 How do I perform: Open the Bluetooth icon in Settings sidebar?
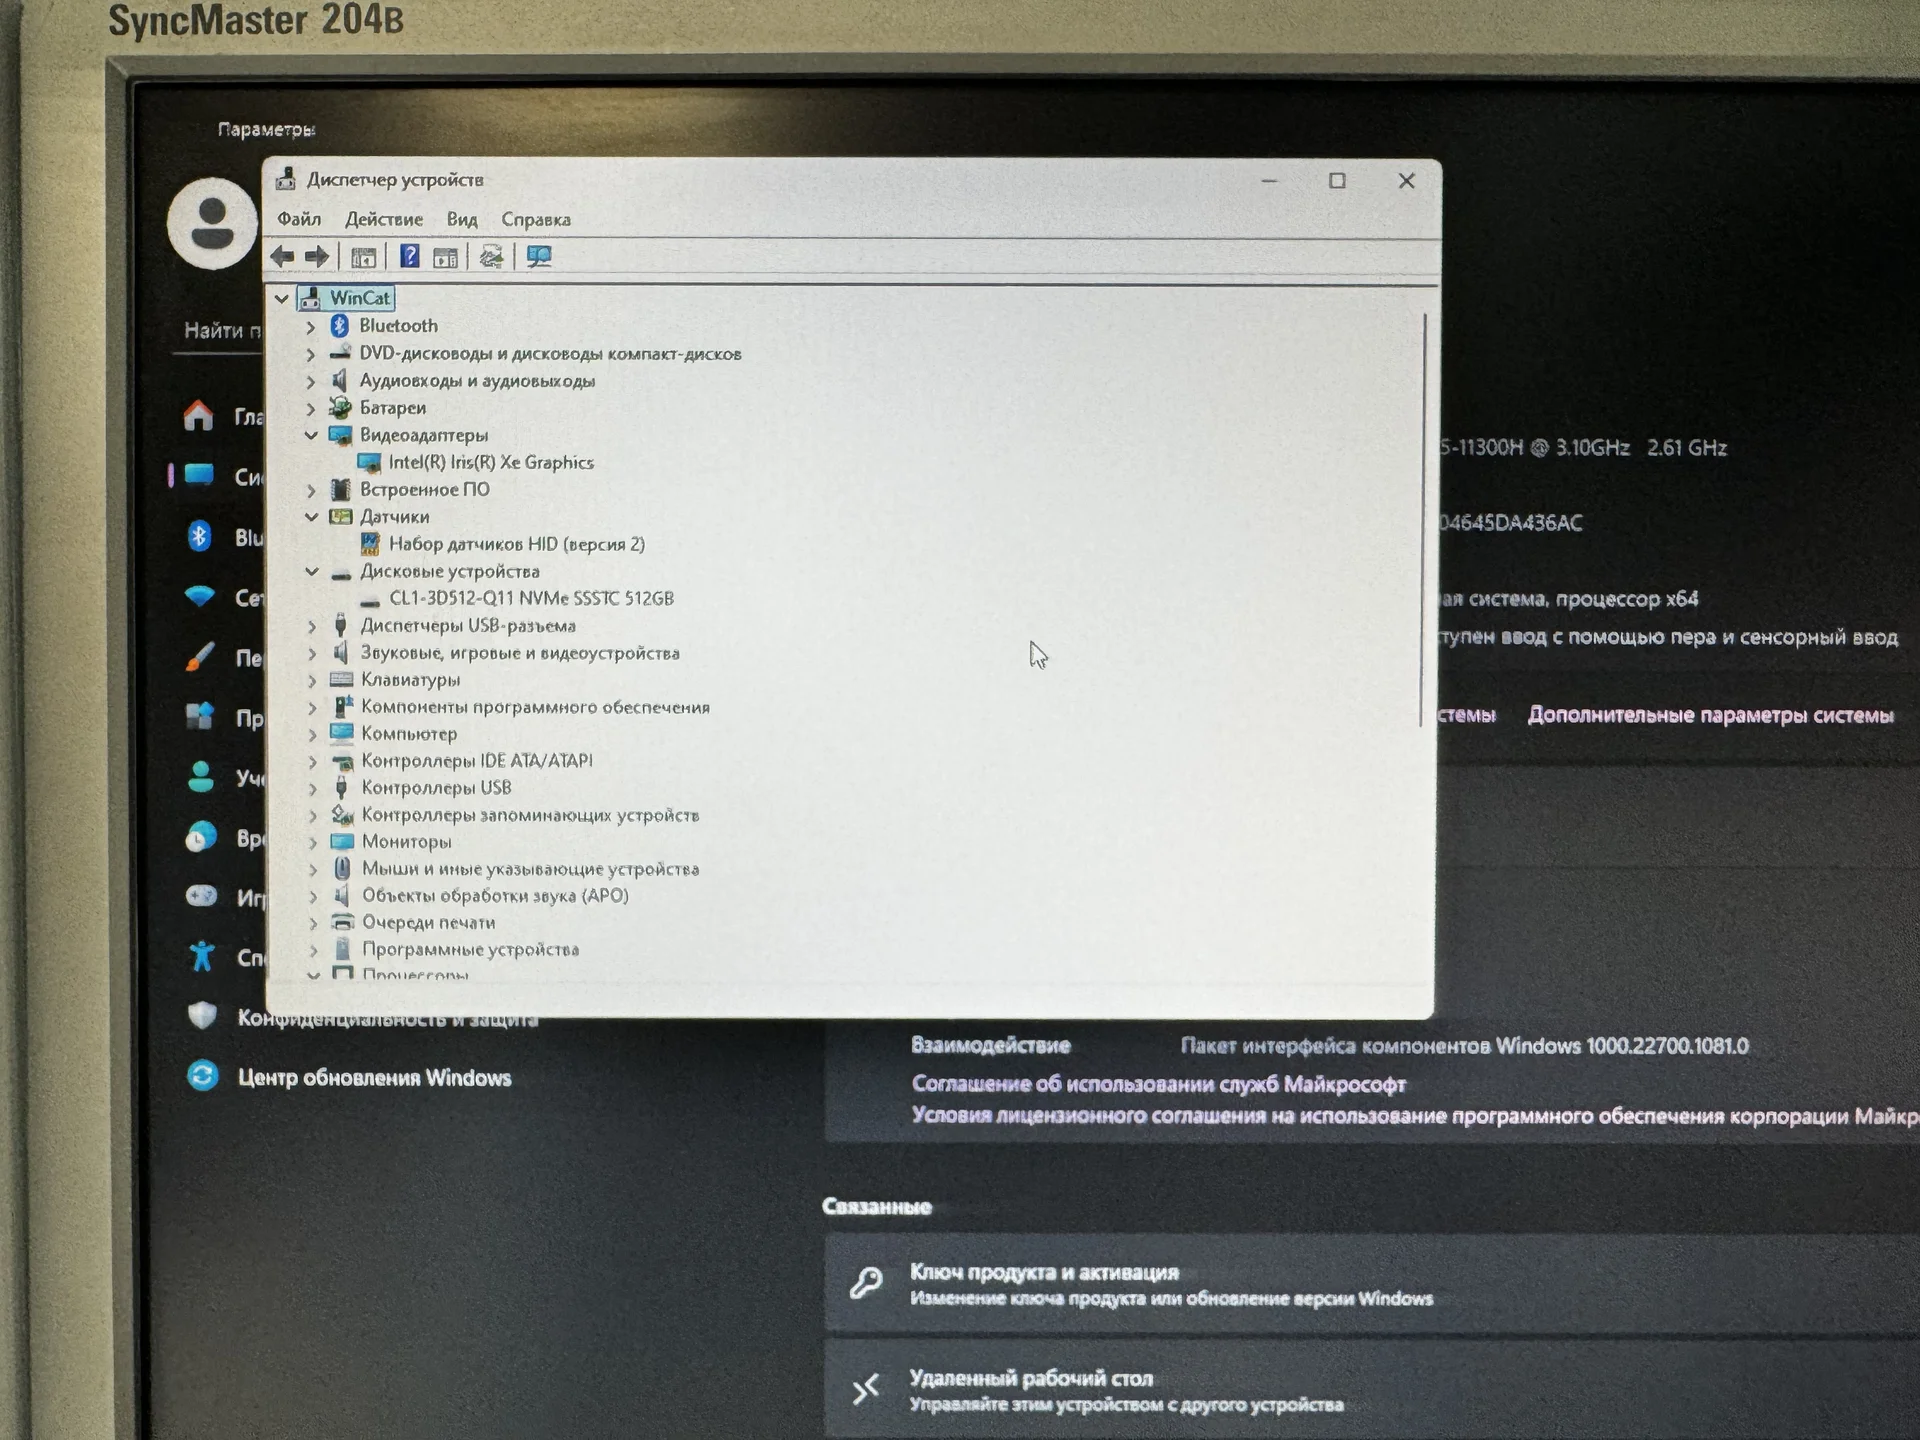coord(199,537)
